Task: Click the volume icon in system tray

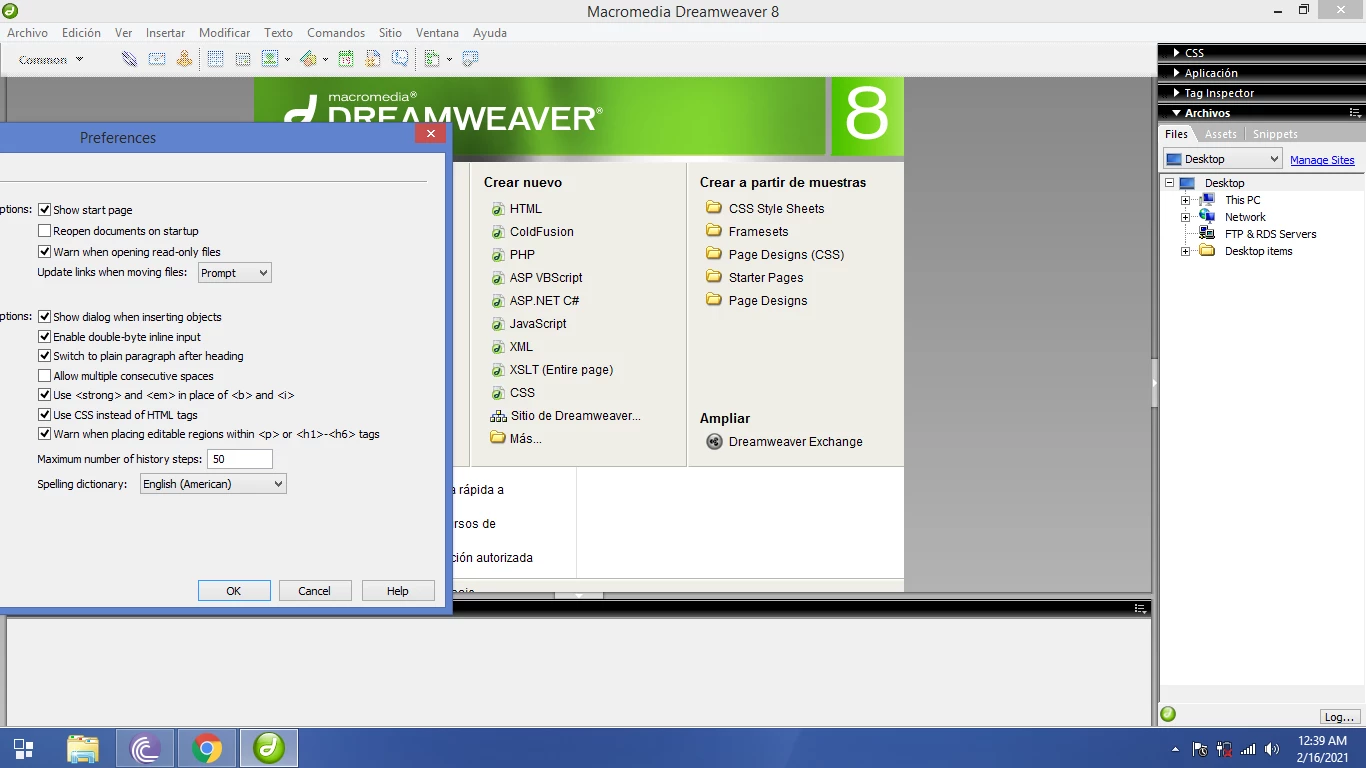Action: (x=1272, y=749)
